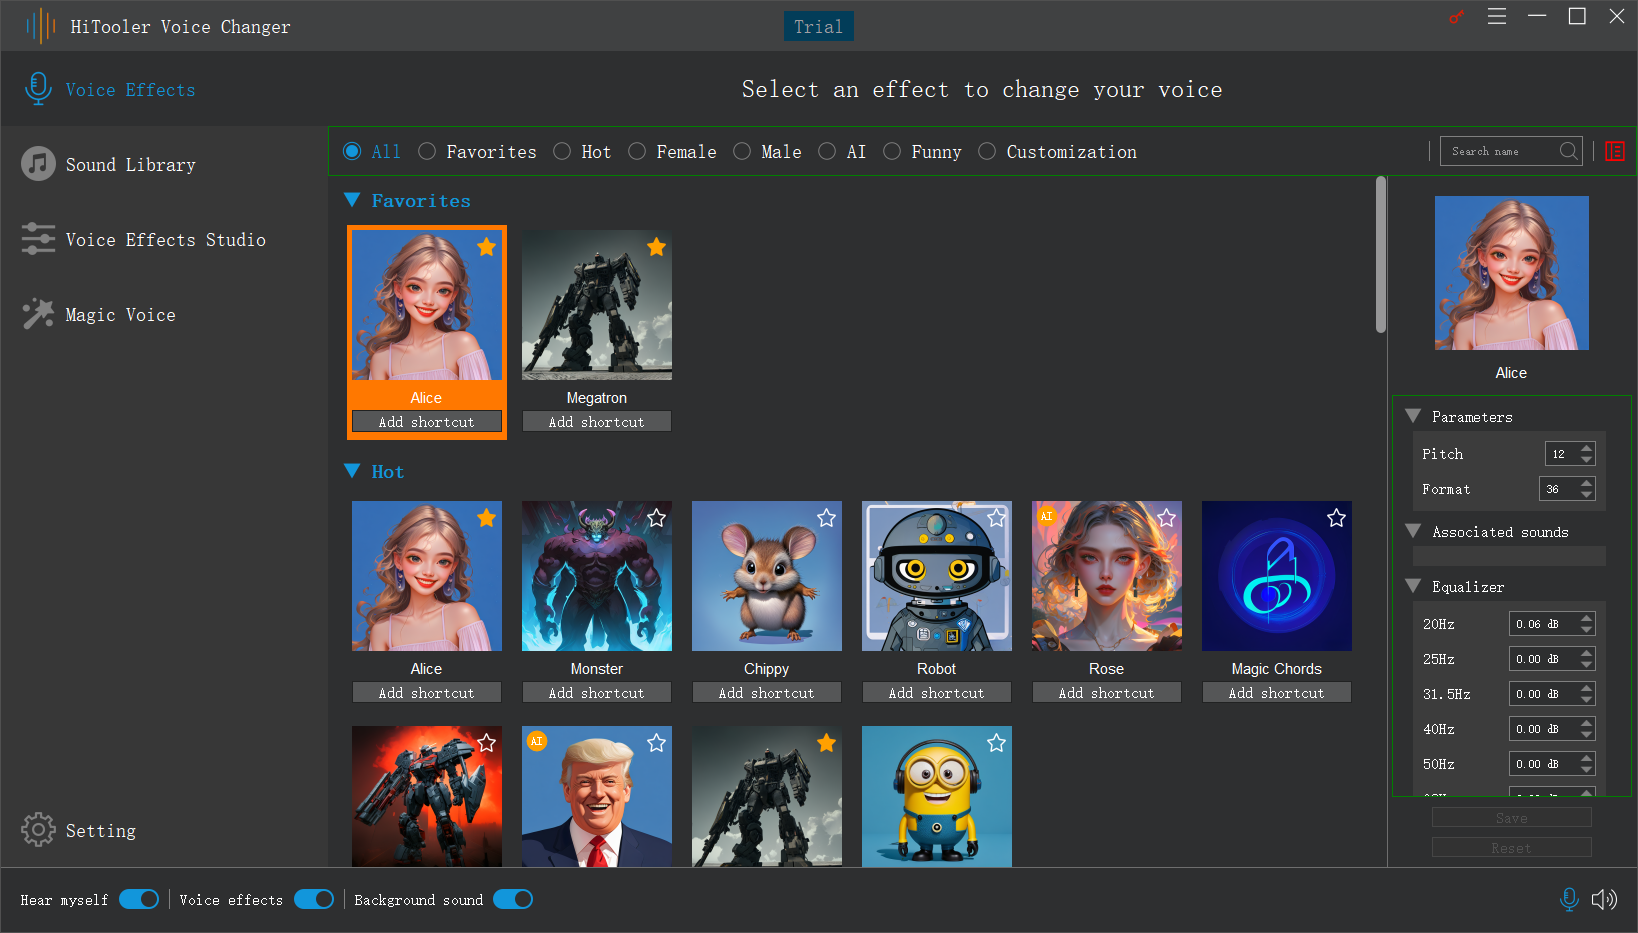This screenshot has height=933, width=1638.
Task: Select the Rose voice thumbnail
Action: pos(1107,576)
